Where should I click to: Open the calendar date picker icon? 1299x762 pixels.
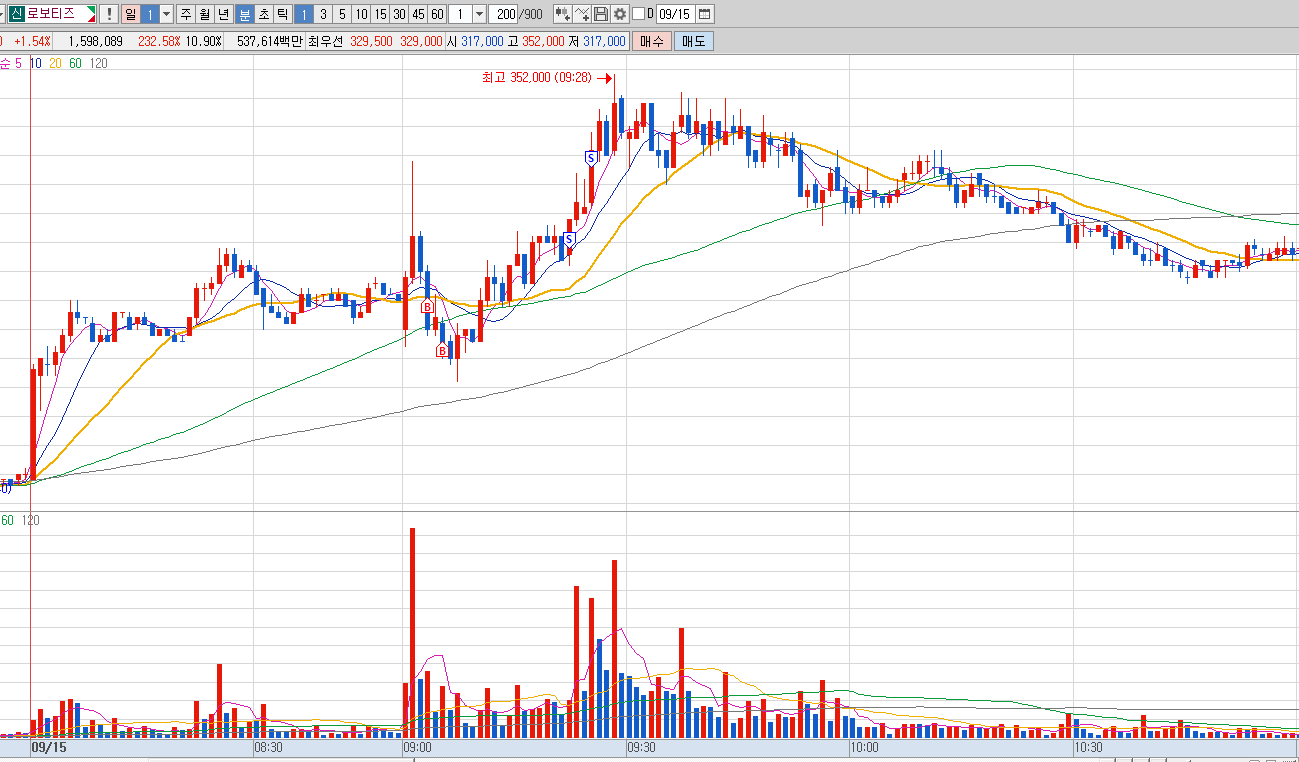[705, 14]
